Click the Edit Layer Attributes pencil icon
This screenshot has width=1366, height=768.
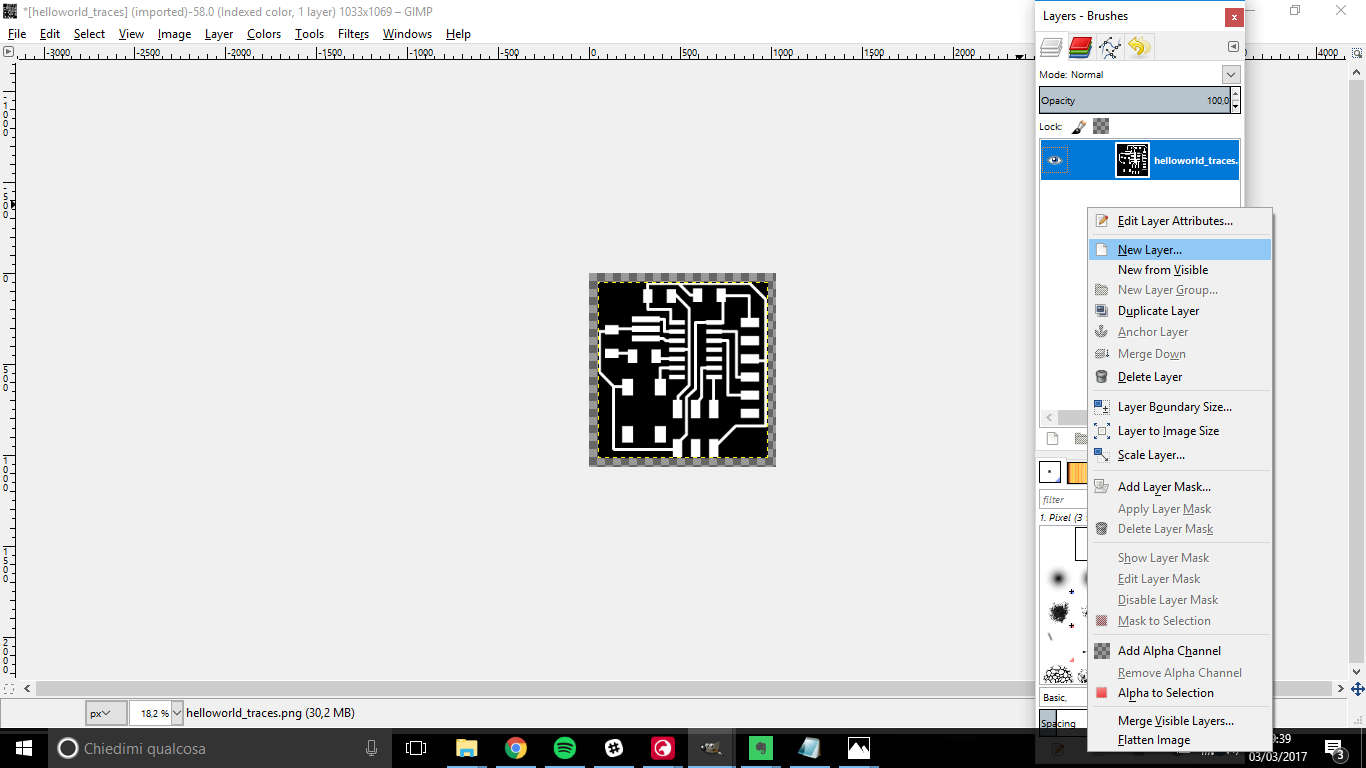pos(1102,221)
